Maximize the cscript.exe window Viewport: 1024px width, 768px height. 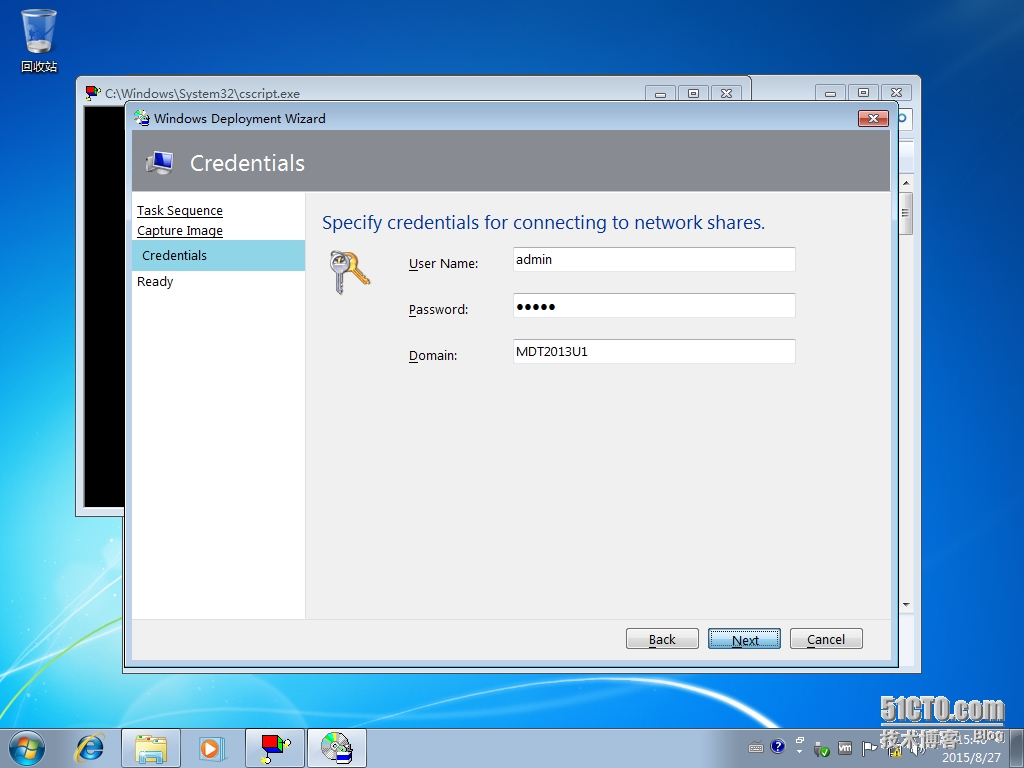coord(694,93)
